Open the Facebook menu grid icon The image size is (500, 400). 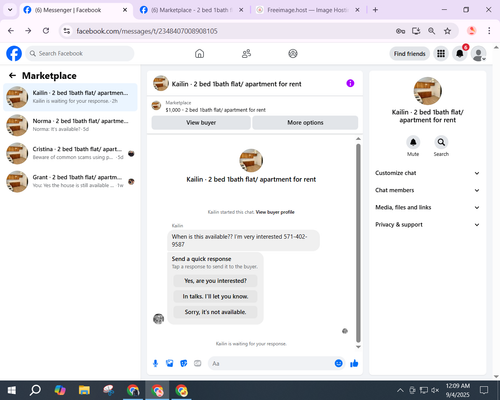(x=441, y=53)
